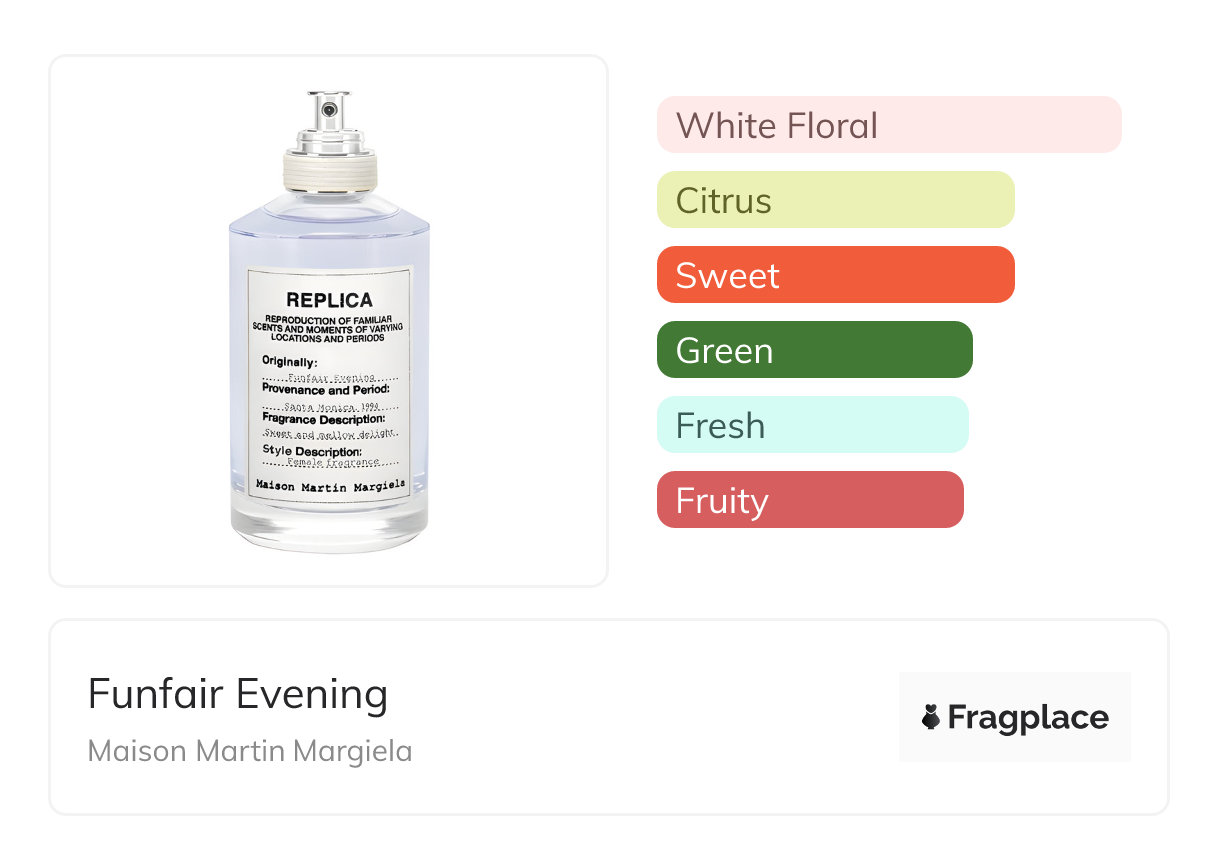Viewport: 1218px width, 864px height.
Task: Select the Citrus accord bar
Action: click(x=835, y=200)
